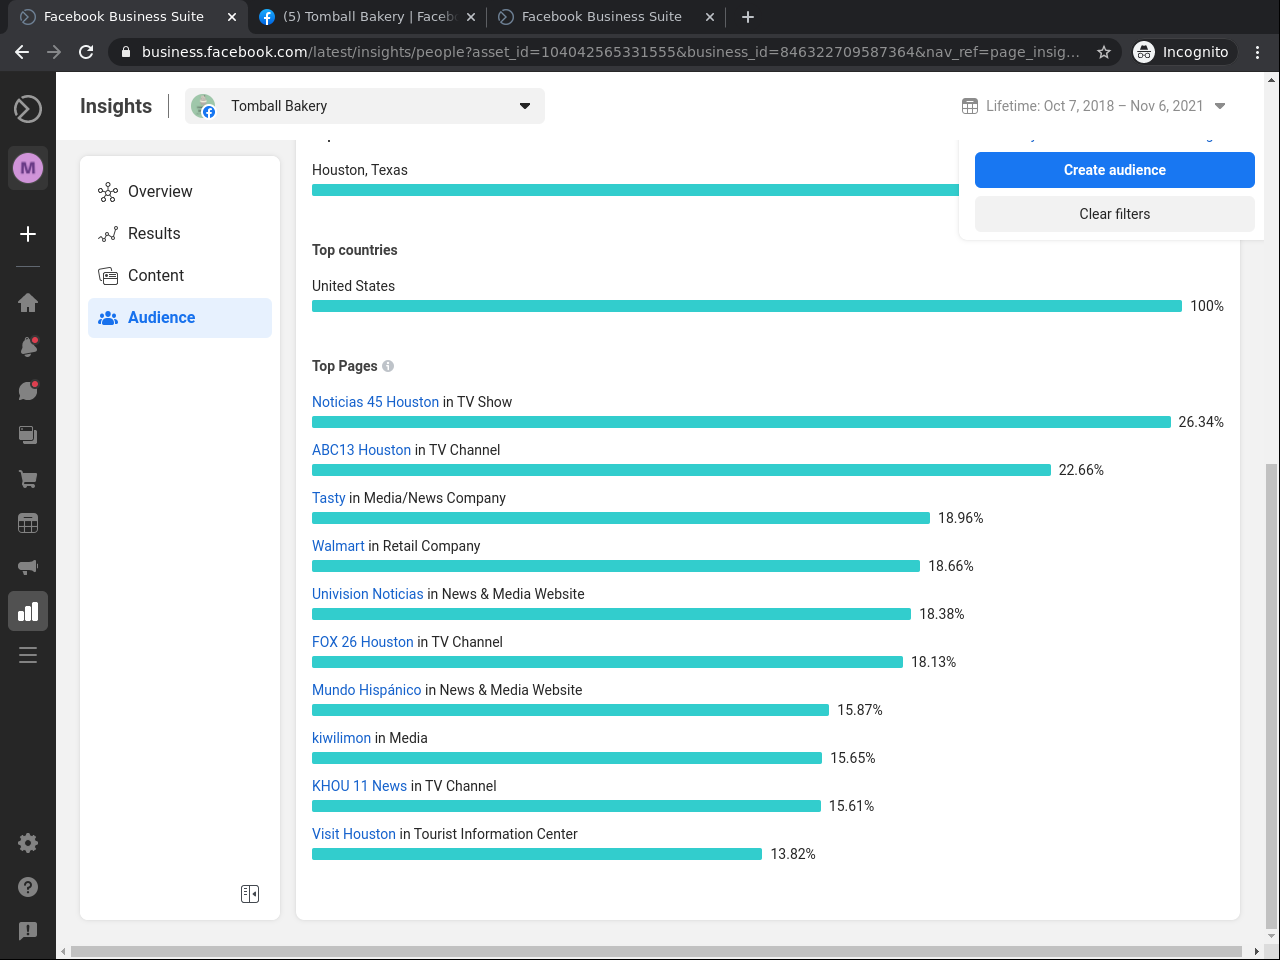Viewport: 1280px width, 960px height.
Task: Click the 13.82% value
Action: pyautogui.click(x=793, y=854)
